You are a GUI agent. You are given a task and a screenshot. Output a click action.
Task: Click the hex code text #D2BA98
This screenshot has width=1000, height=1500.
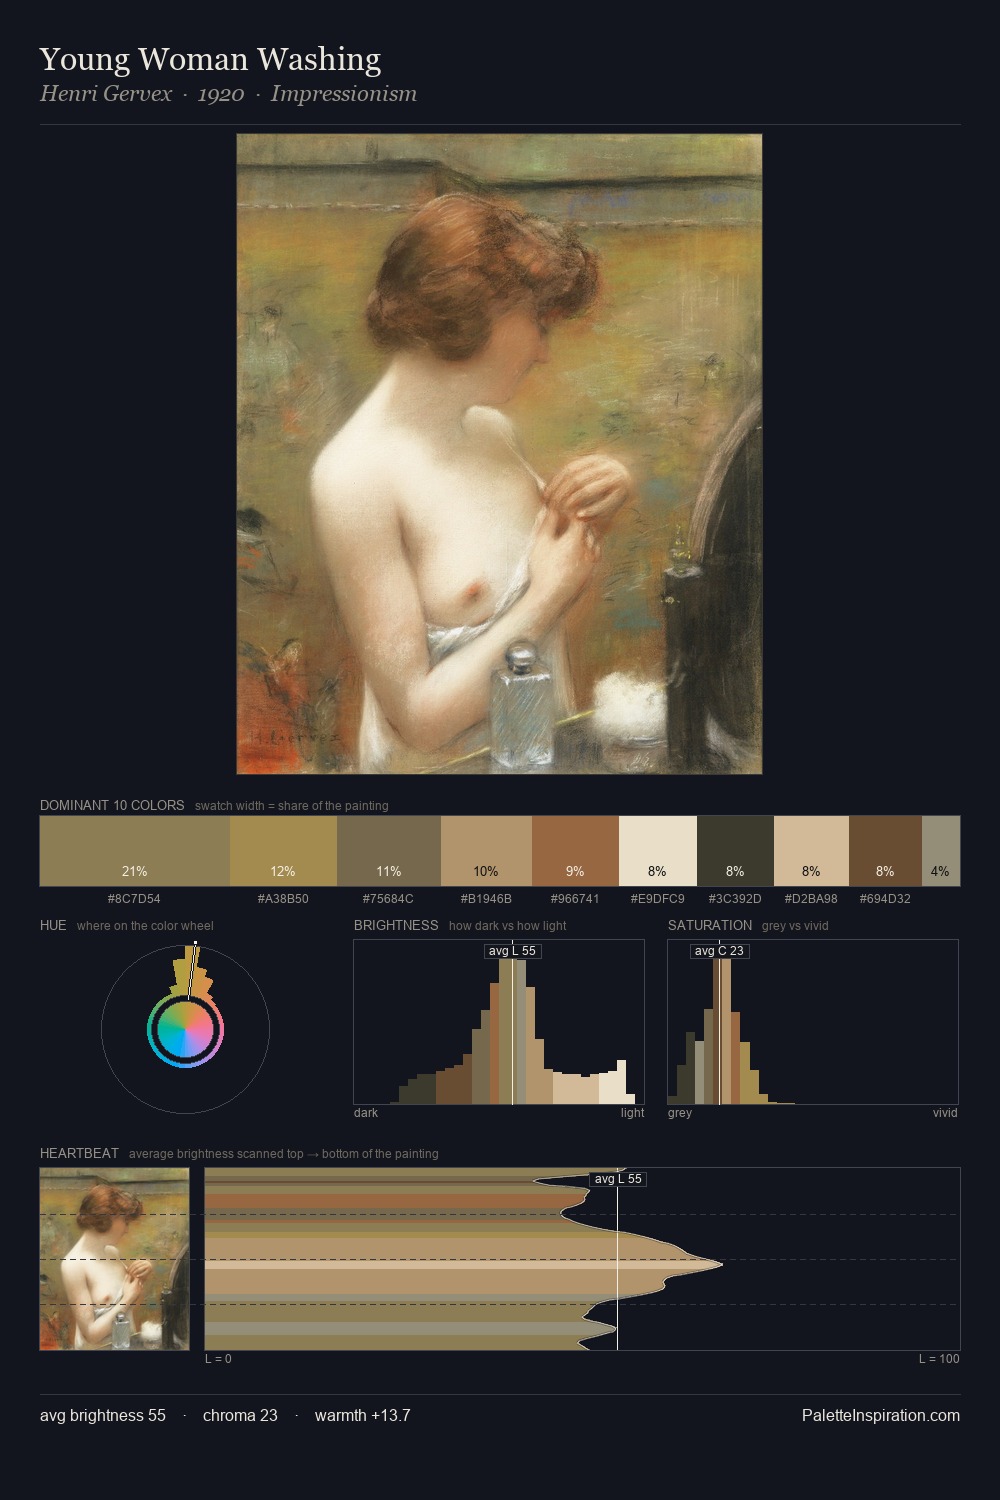pos(811,899)
